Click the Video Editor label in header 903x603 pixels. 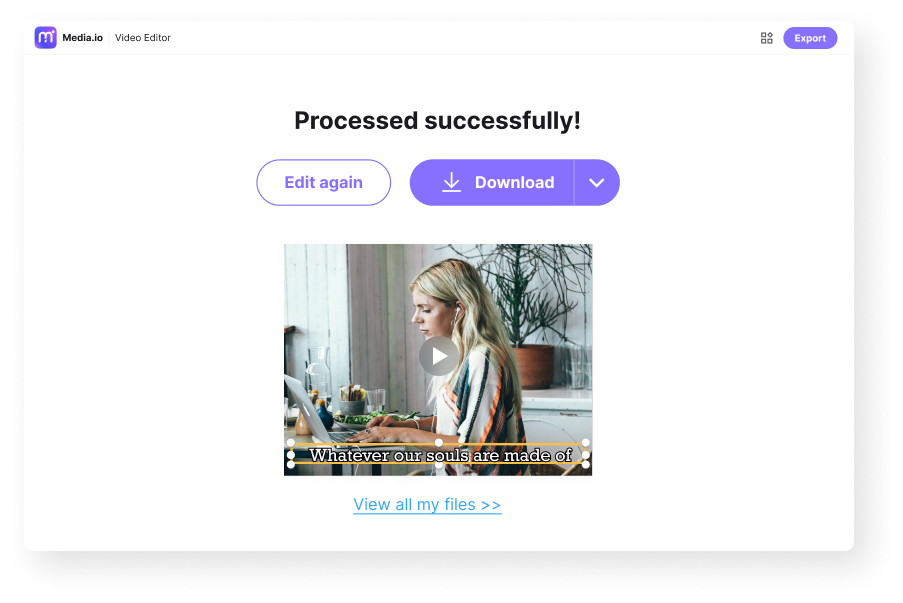143,38
